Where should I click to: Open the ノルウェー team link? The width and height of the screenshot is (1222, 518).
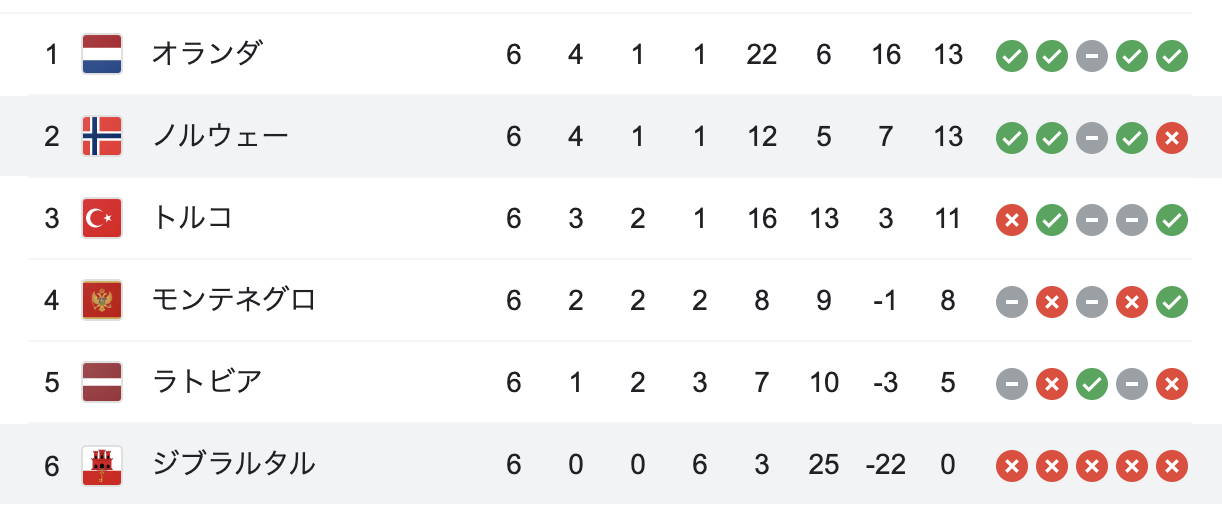pos(220,136)
